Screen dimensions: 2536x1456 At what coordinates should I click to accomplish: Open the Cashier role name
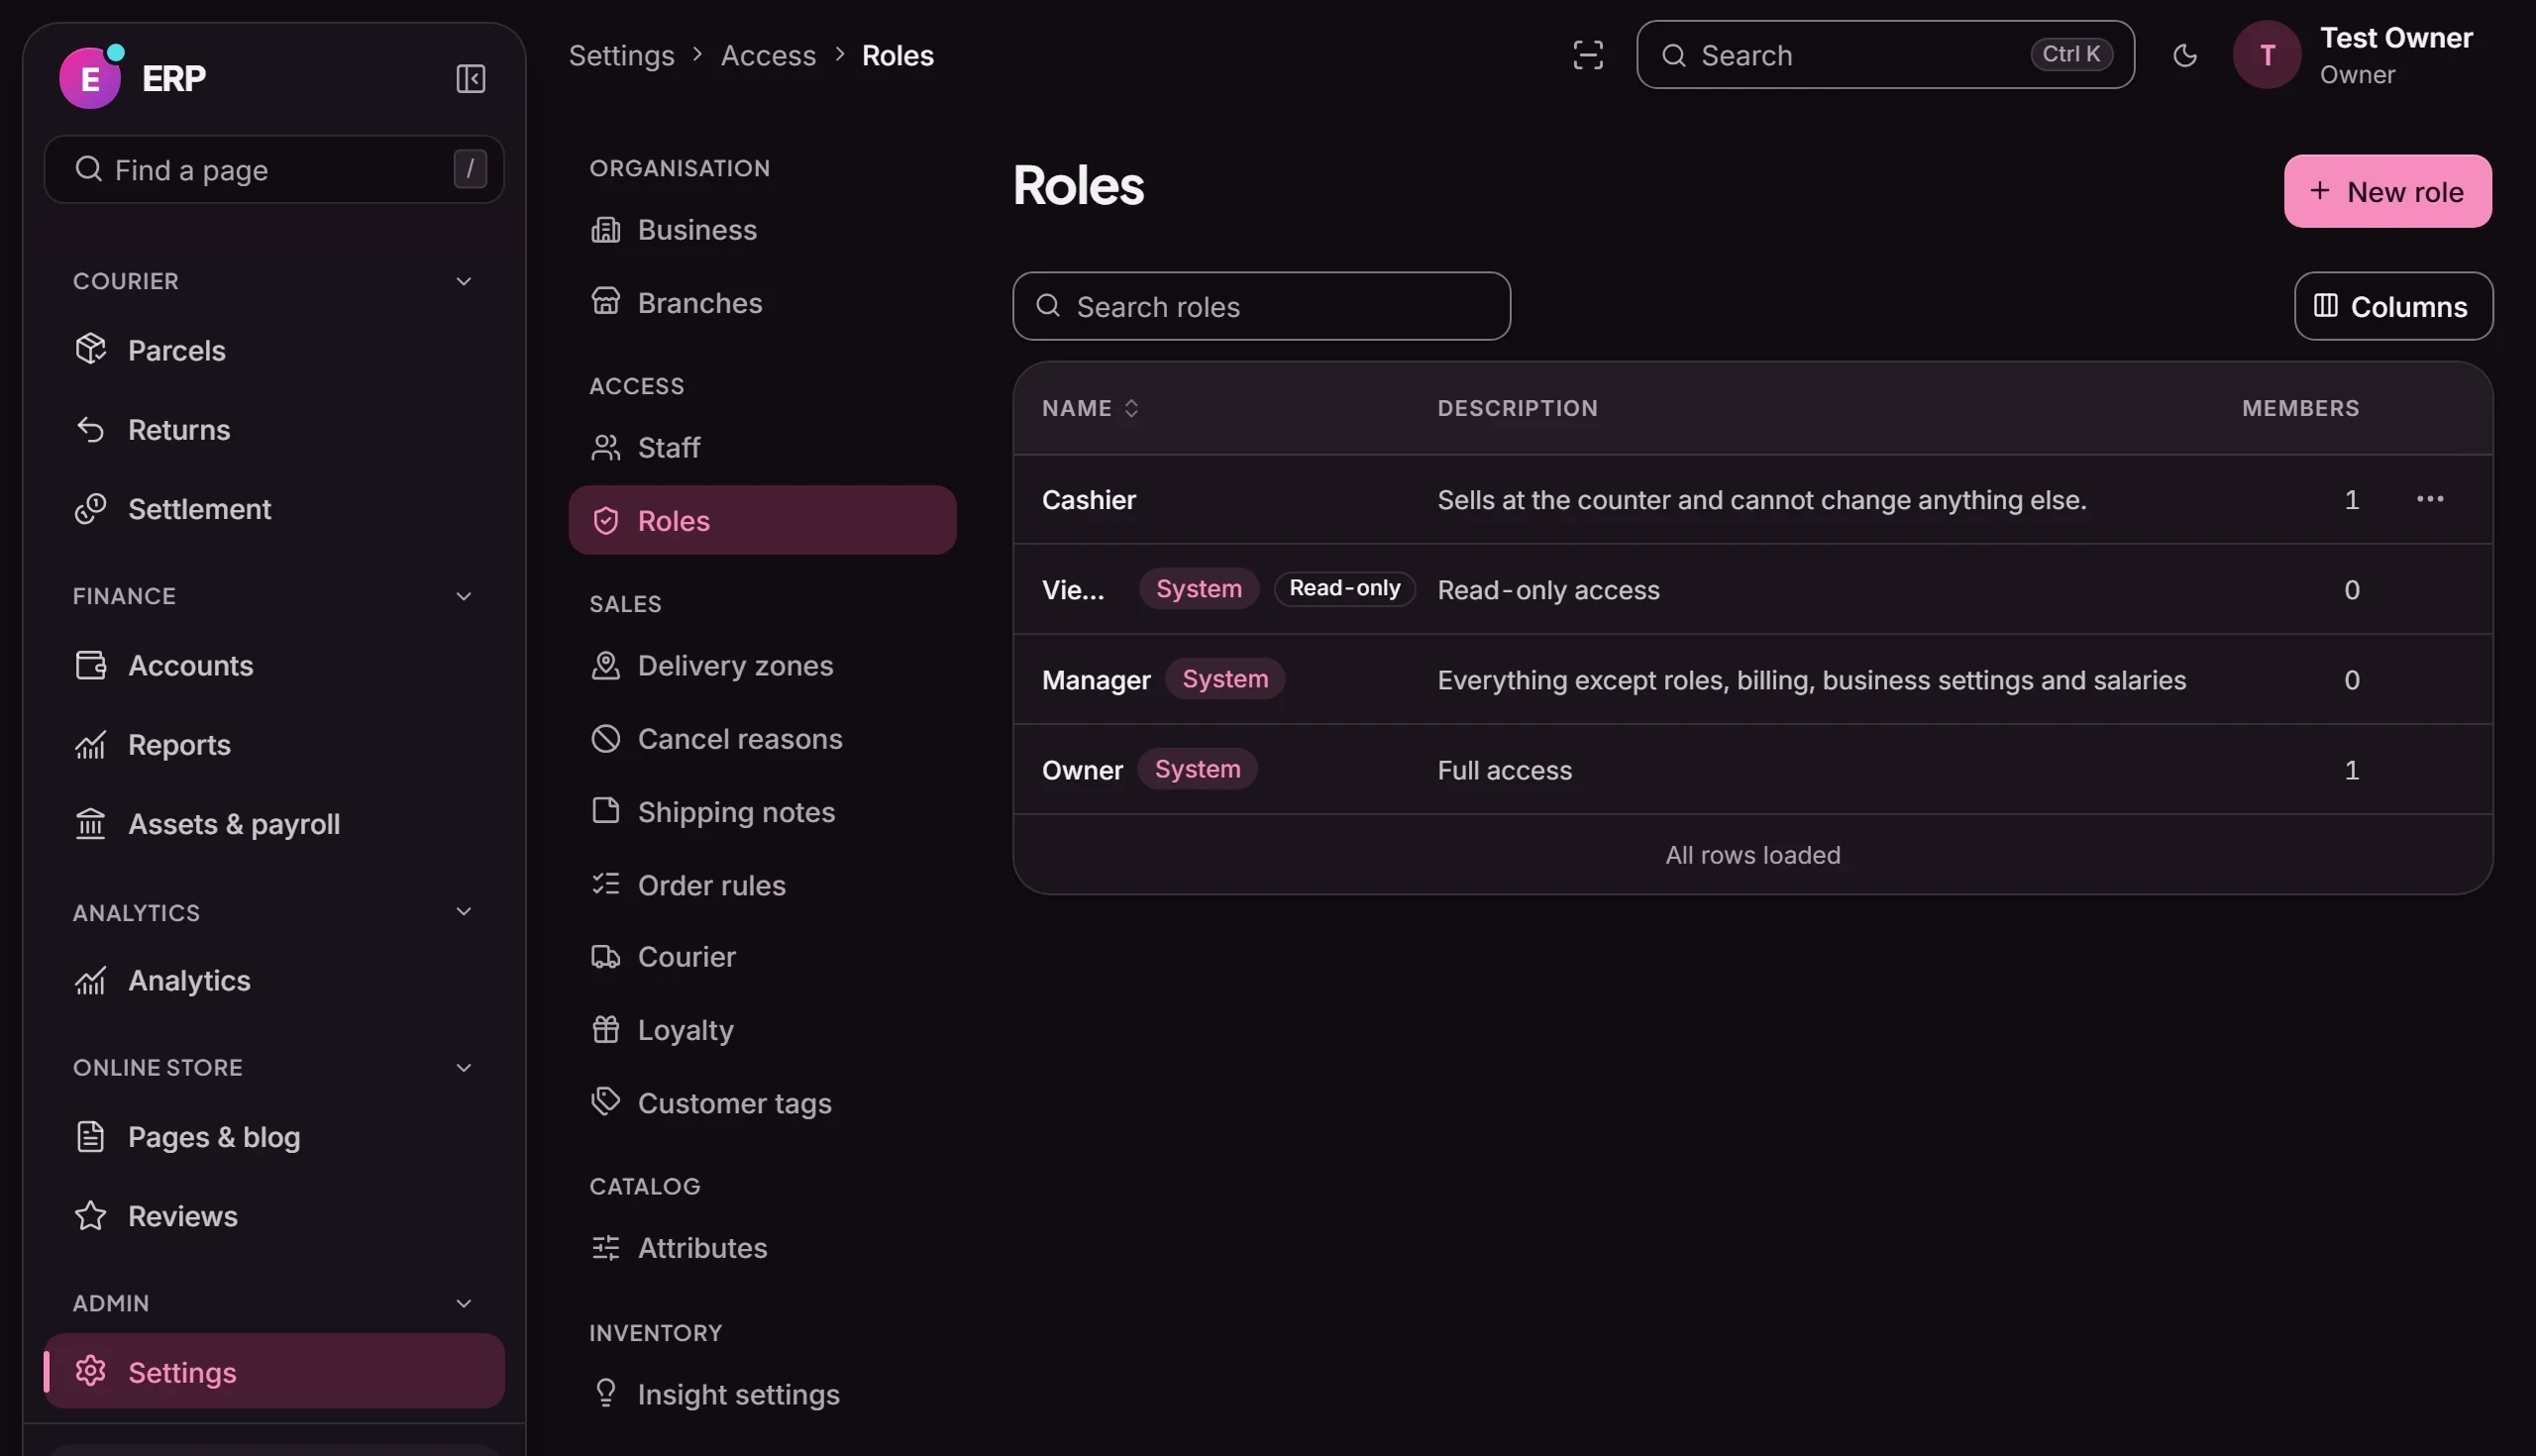tap(1089, 500)
